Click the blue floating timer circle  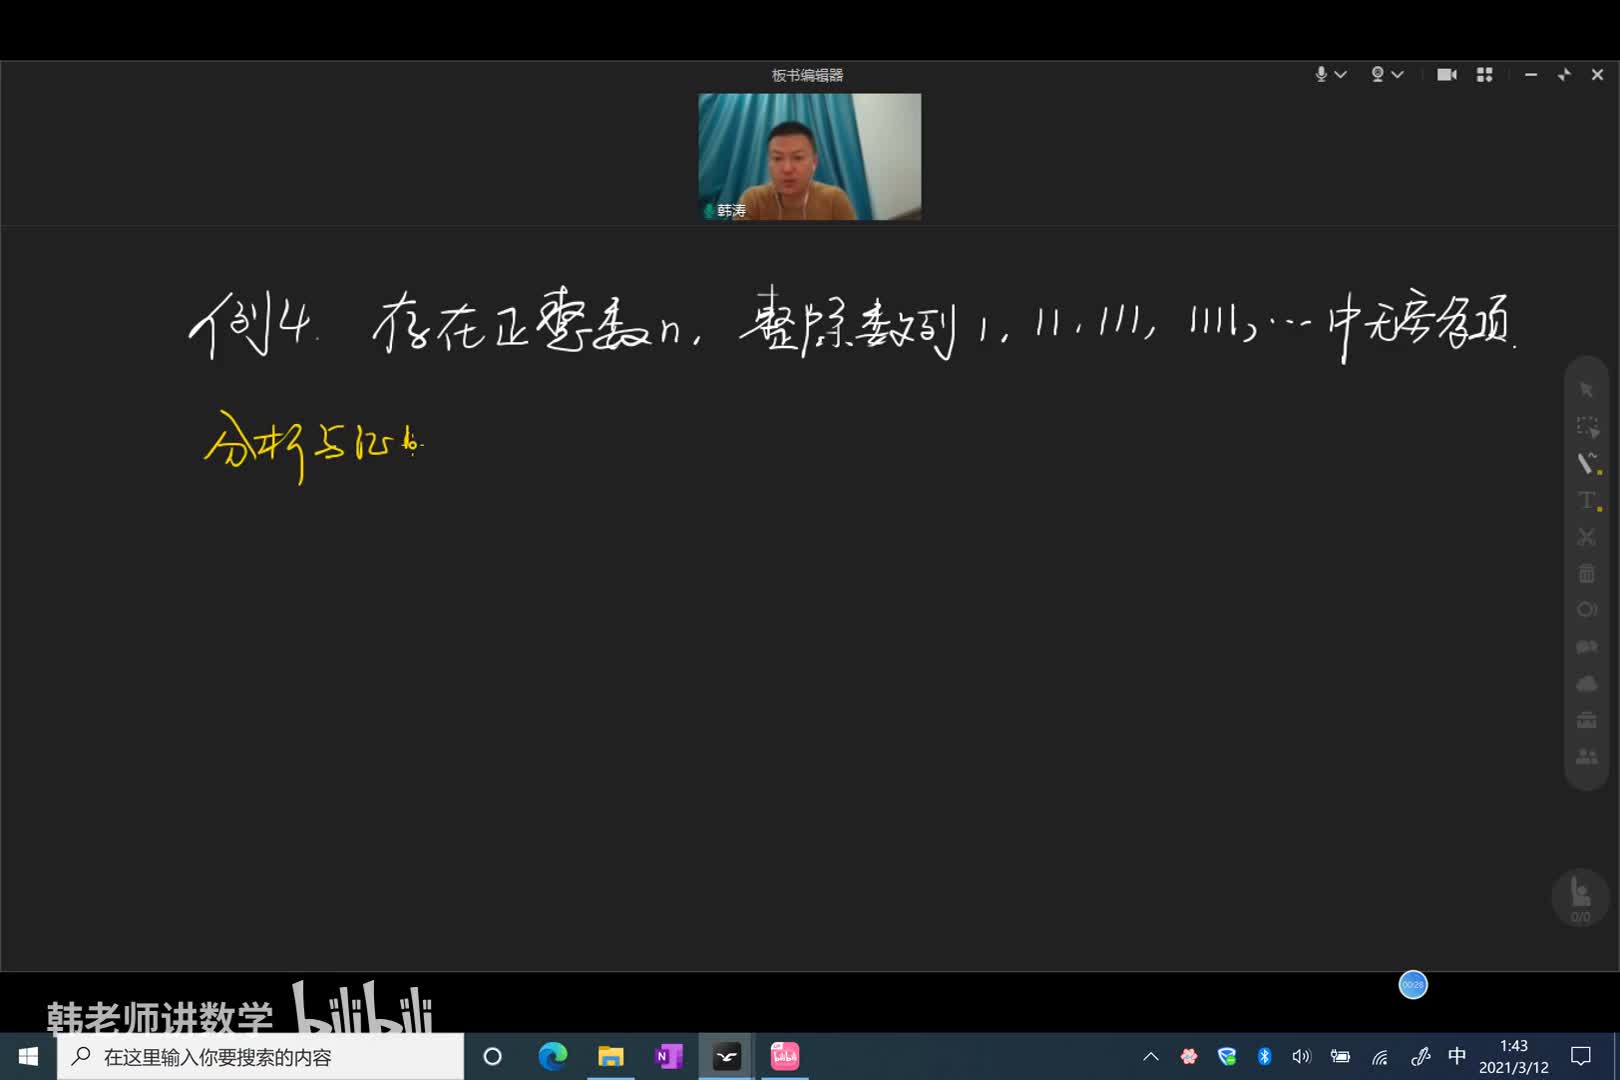pos(1413,985)
